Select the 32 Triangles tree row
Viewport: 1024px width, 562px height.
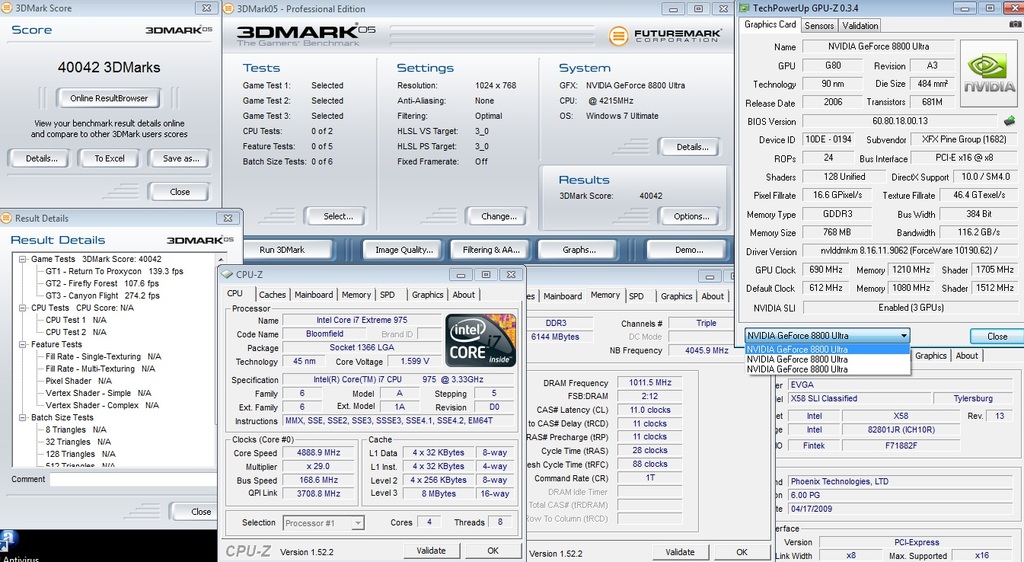tap(78, 442)
